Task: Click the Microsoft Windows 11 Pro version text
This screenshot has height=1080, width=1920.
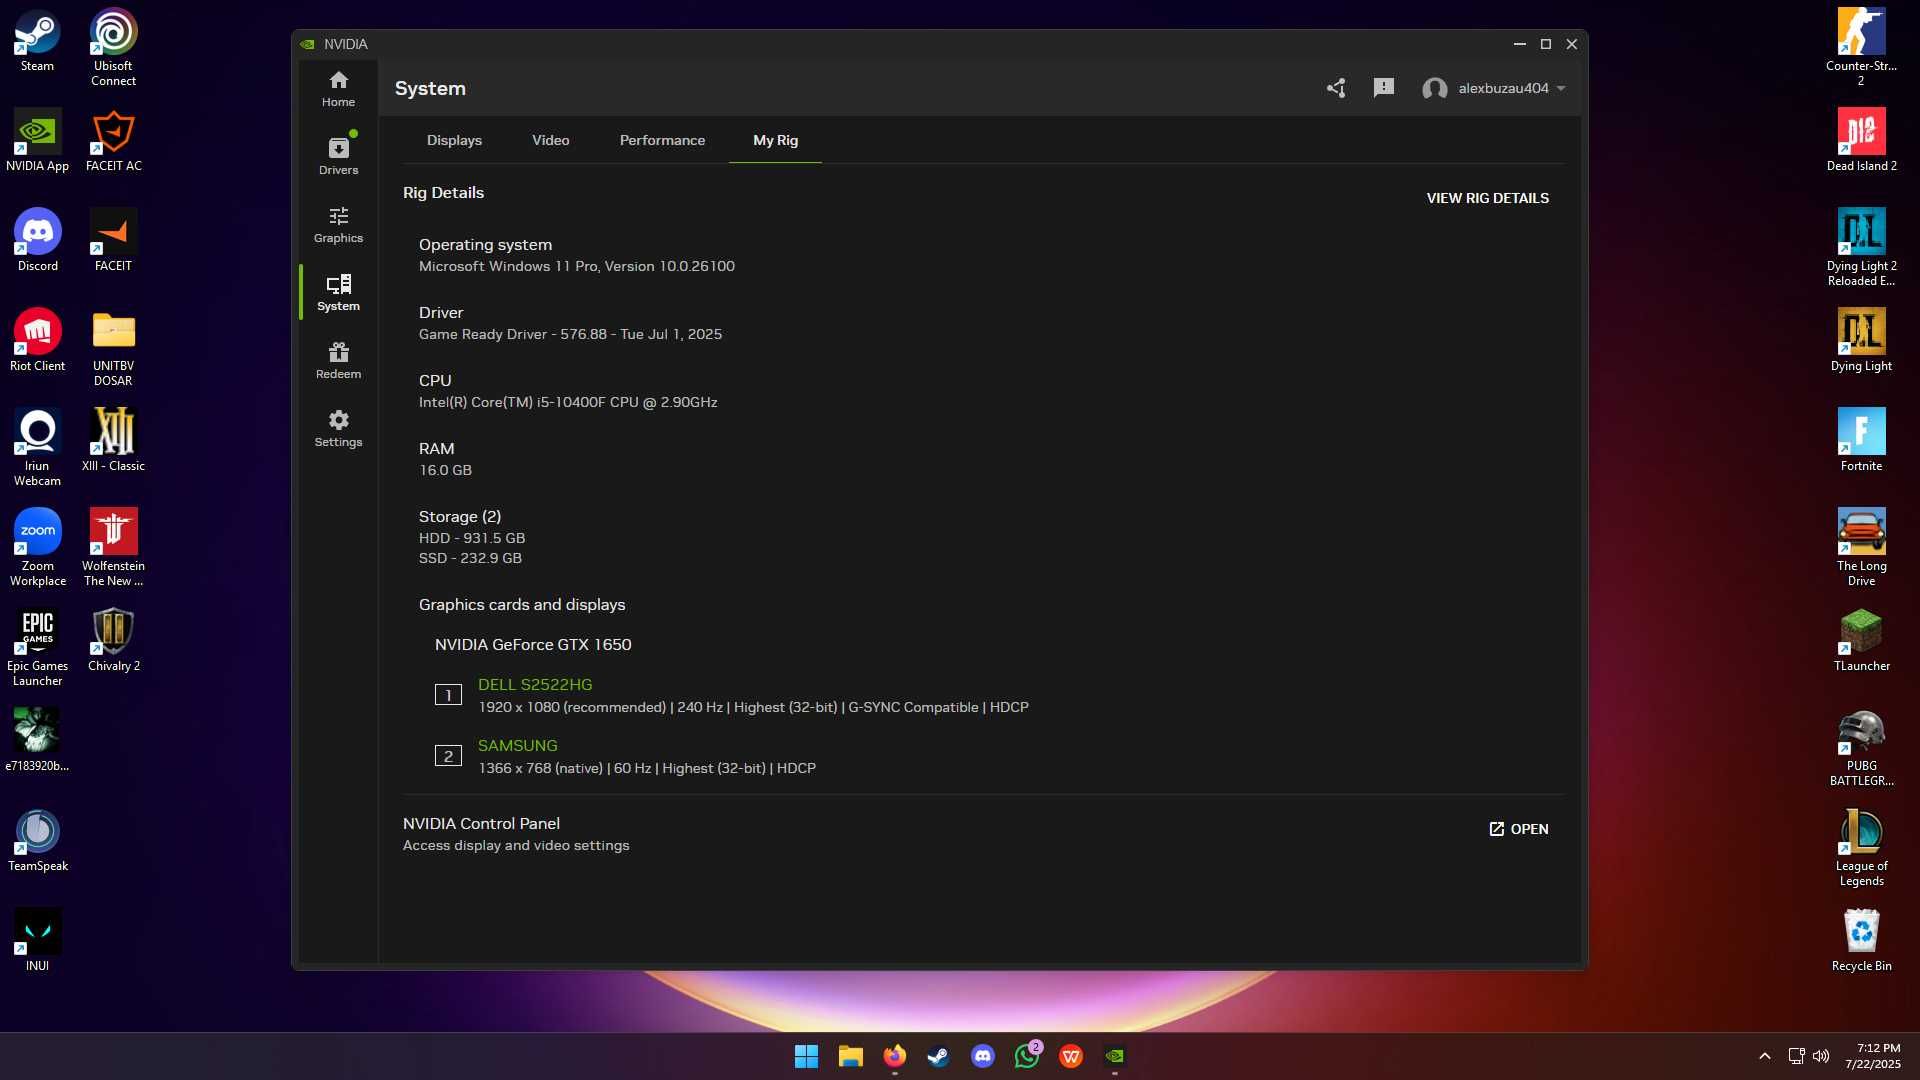Action: [577, 267]
